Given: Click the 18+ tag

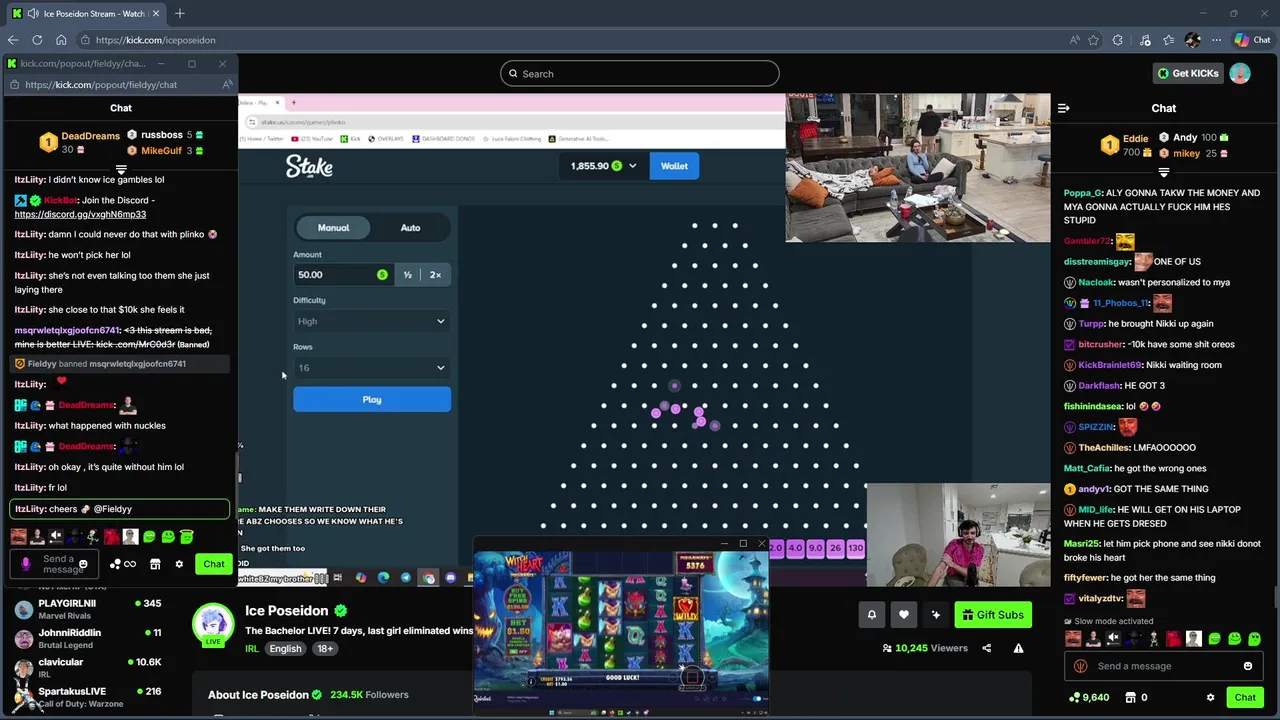Looking at the screenshot, I should point(325,648).
